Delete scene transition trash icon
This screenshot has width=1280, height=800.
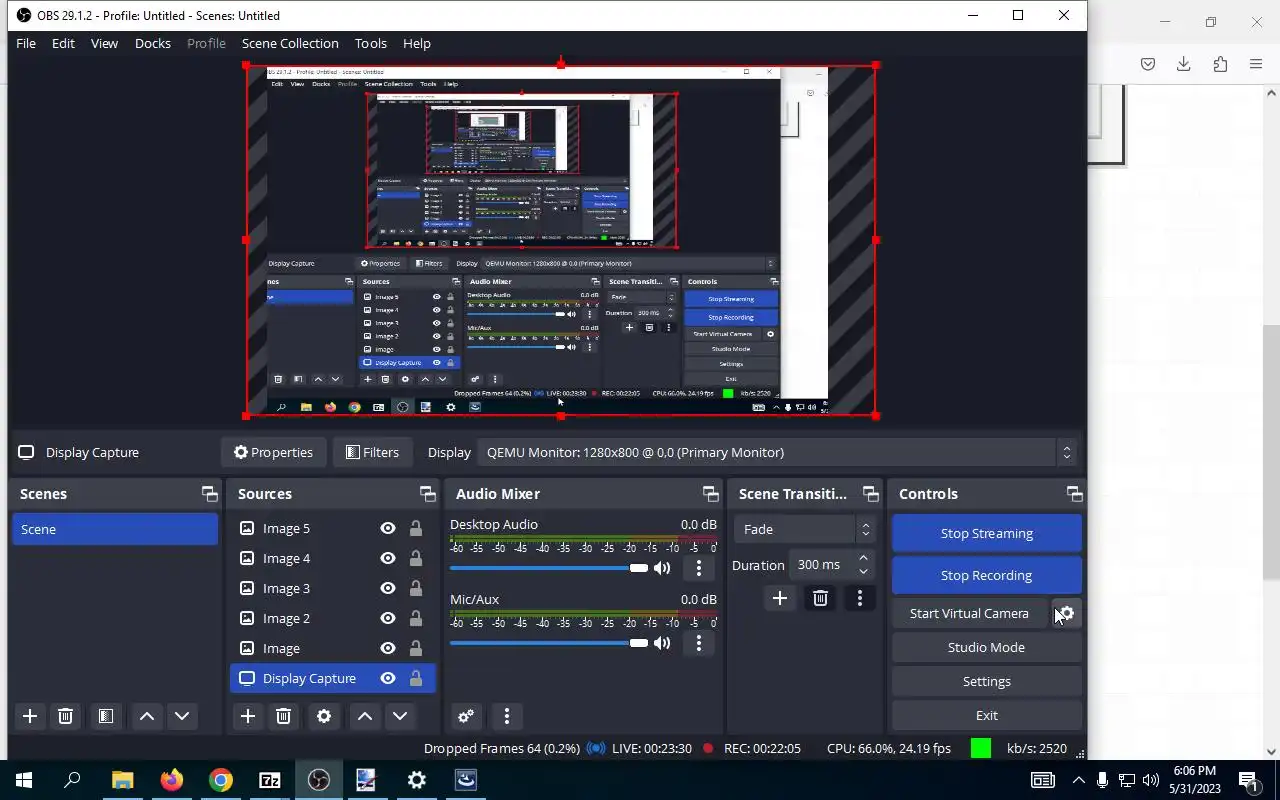point(820,598)
